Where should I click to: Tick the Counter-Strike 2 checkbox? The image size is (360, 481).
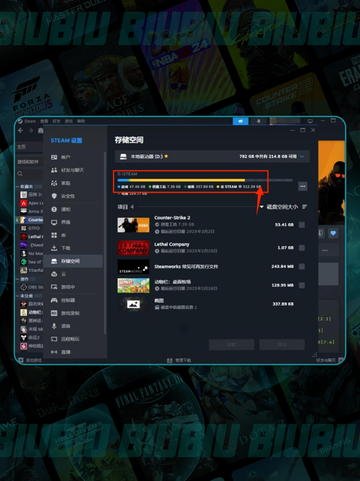coord(302,225)
